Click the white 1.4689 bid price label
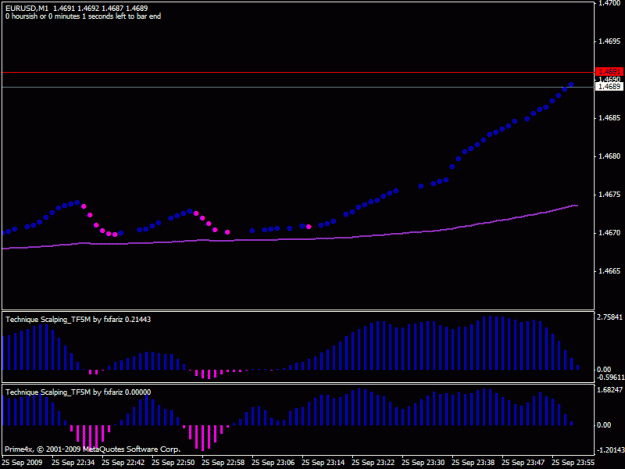625x469 pixels. (x=609, y=86)
